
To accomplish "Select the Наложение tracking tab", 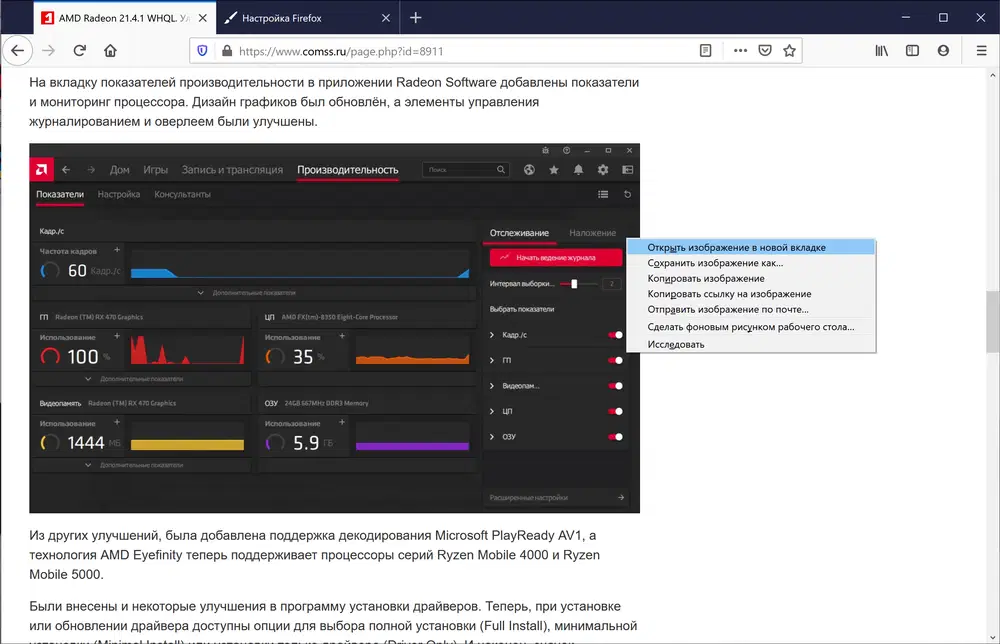I will pyautogui.click(x=592, y=233).
